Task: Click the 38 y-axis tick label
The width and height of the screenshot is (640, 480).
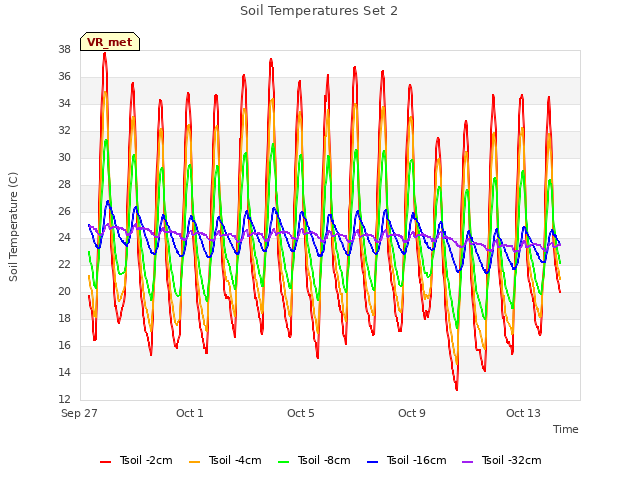Action: (64, 50)
